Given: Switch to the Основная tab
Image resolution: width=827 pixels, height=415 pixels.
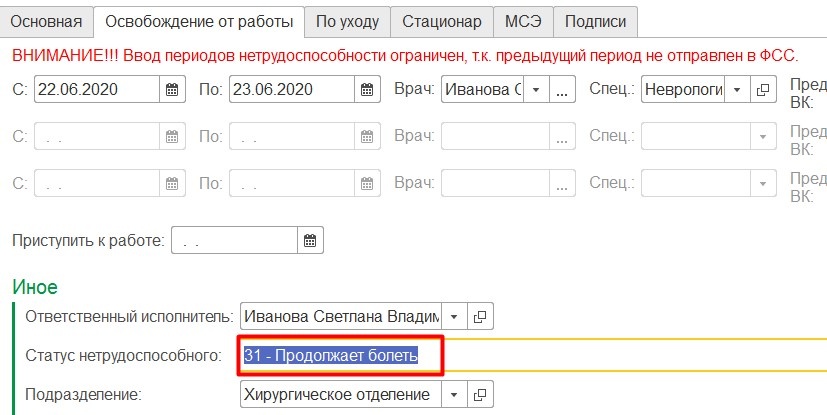Looking at the screenshot, I should pos(46,21).
